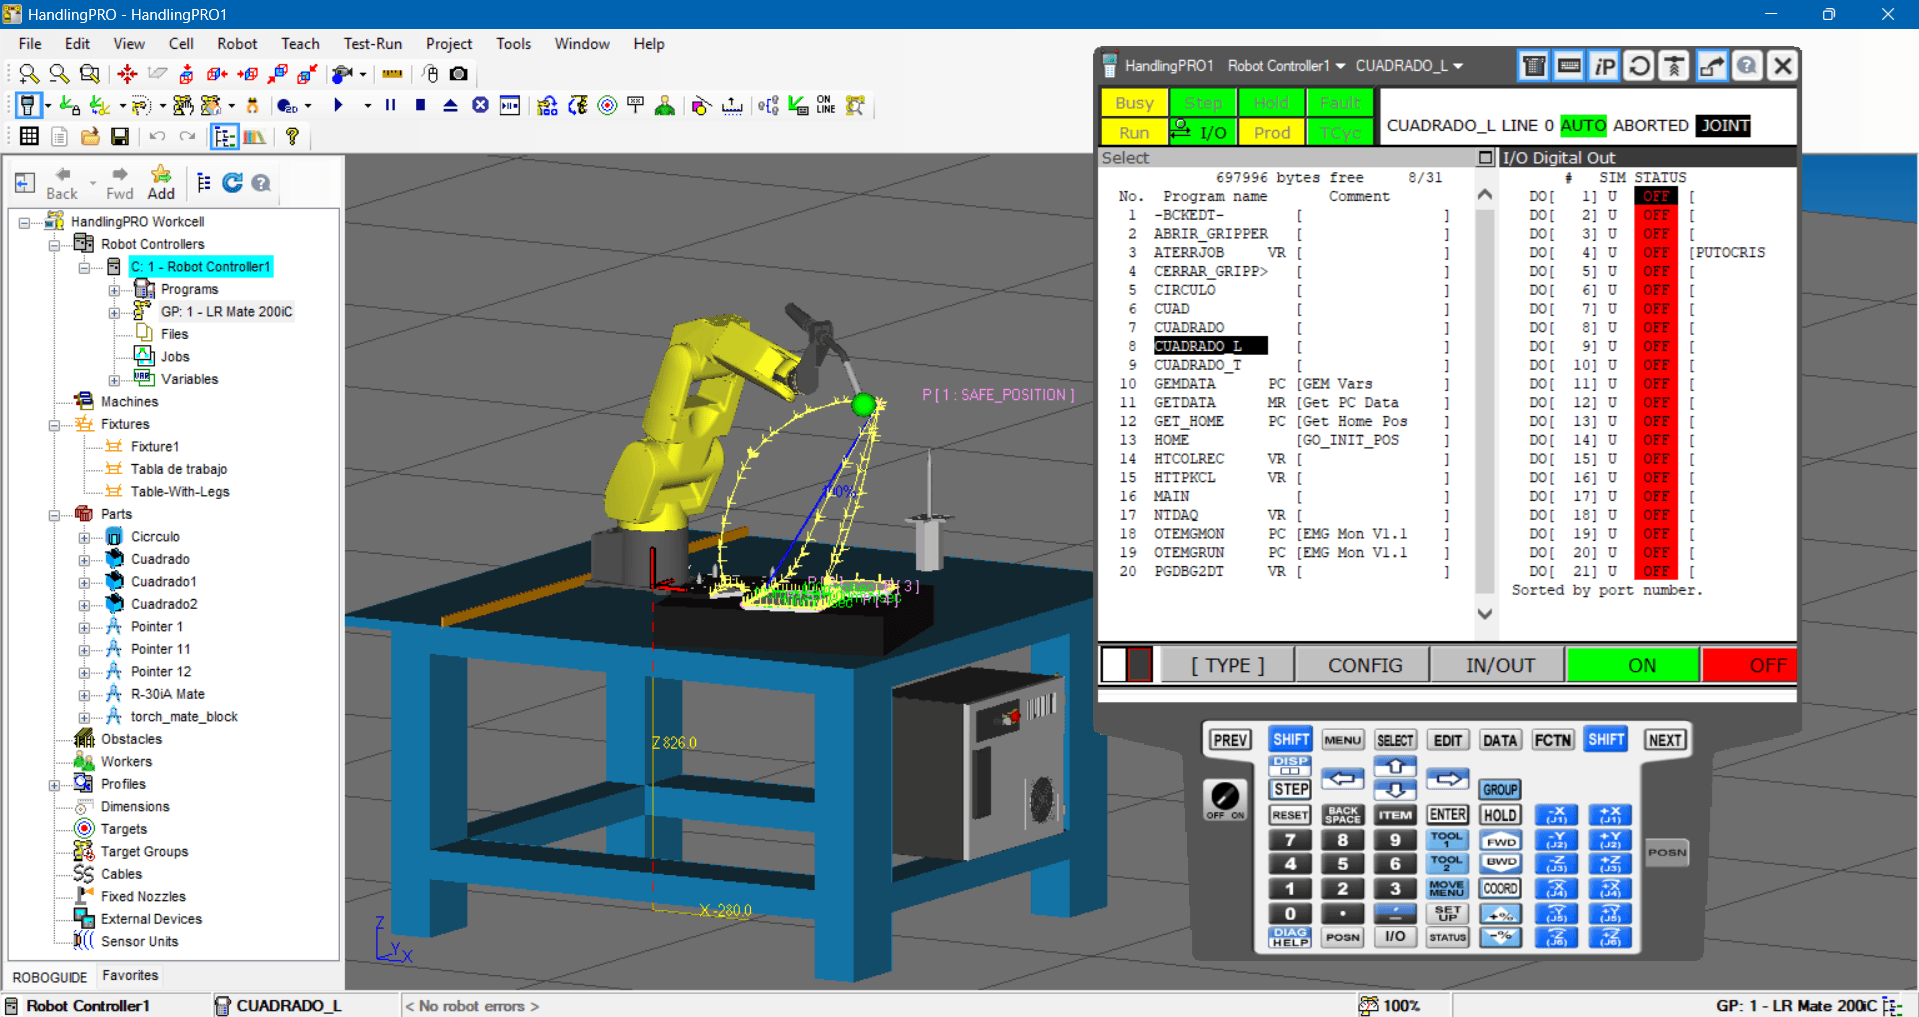Click the Save floppy disk icon
Screen dimensions: 1919x1017
[120, 137]
